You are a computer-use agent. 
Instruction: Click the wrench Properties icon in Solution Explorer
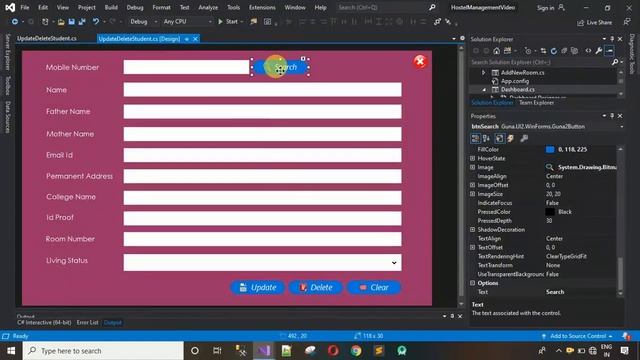pos(599,51)
